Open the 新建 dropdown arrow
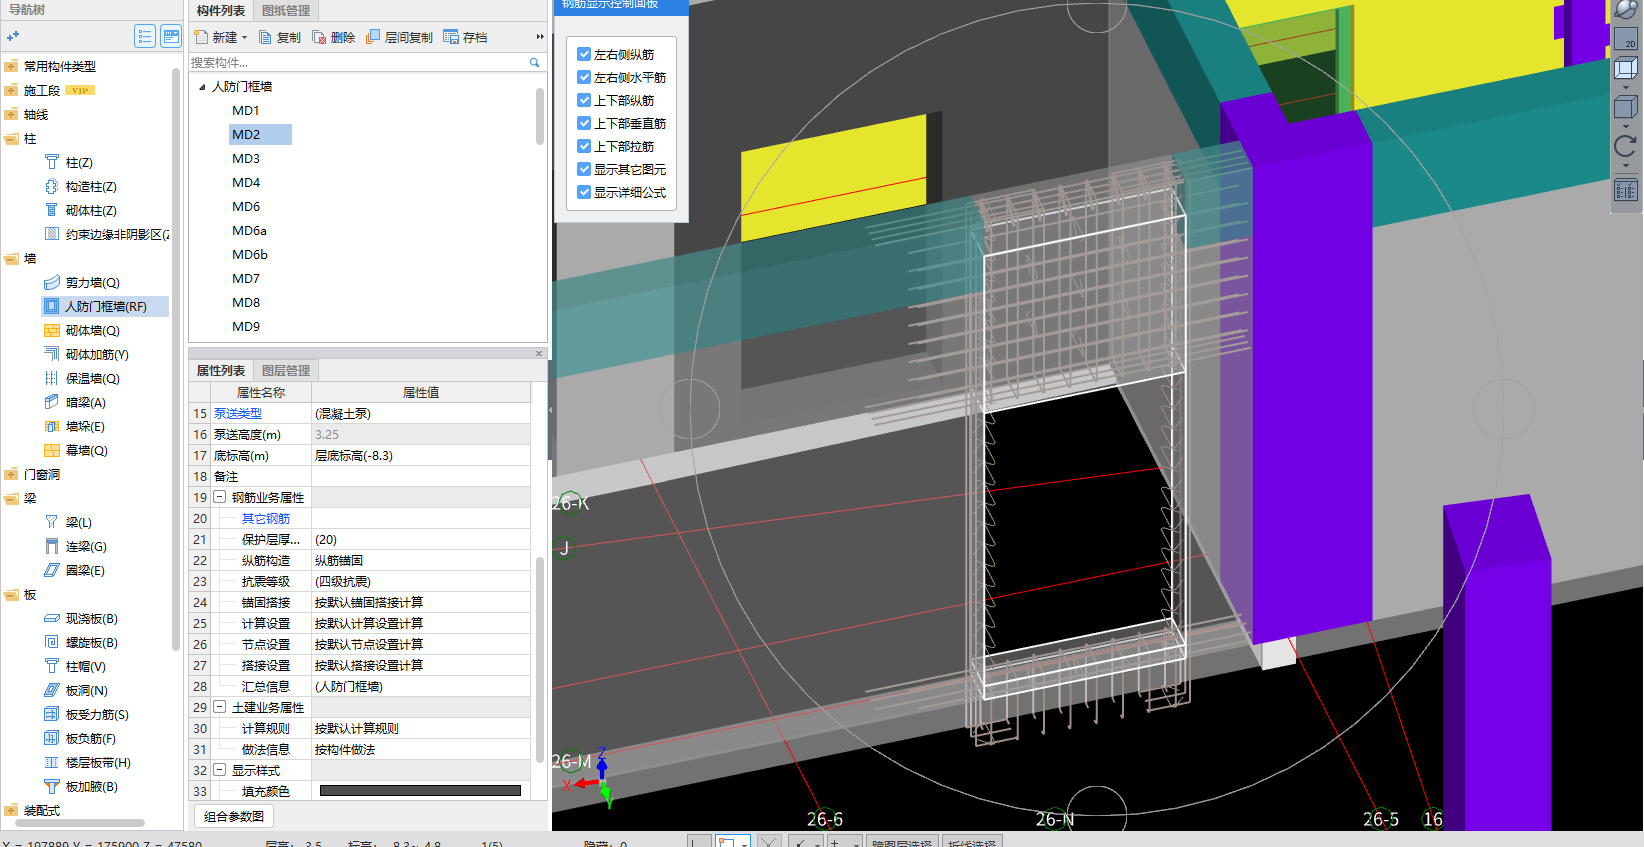Screen dimensions: 1644x847 tap(244, 38)
